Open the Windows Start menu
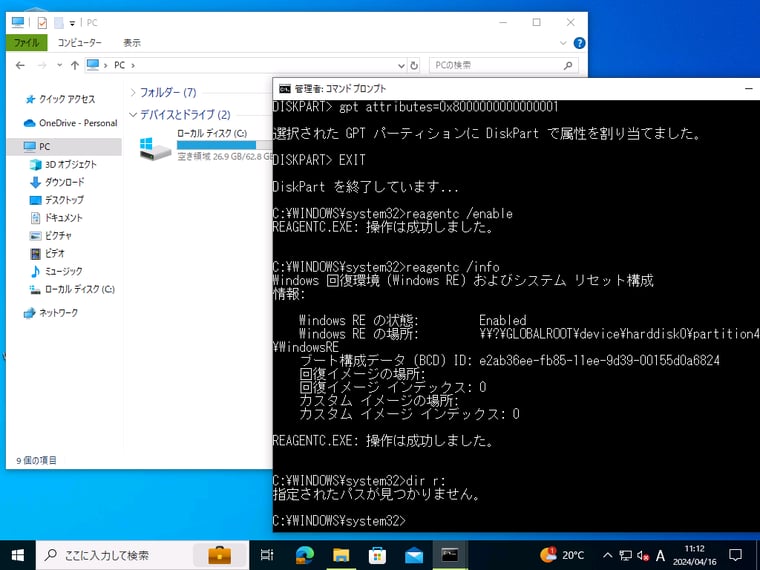760x570 pixels. tap(18, 555)
